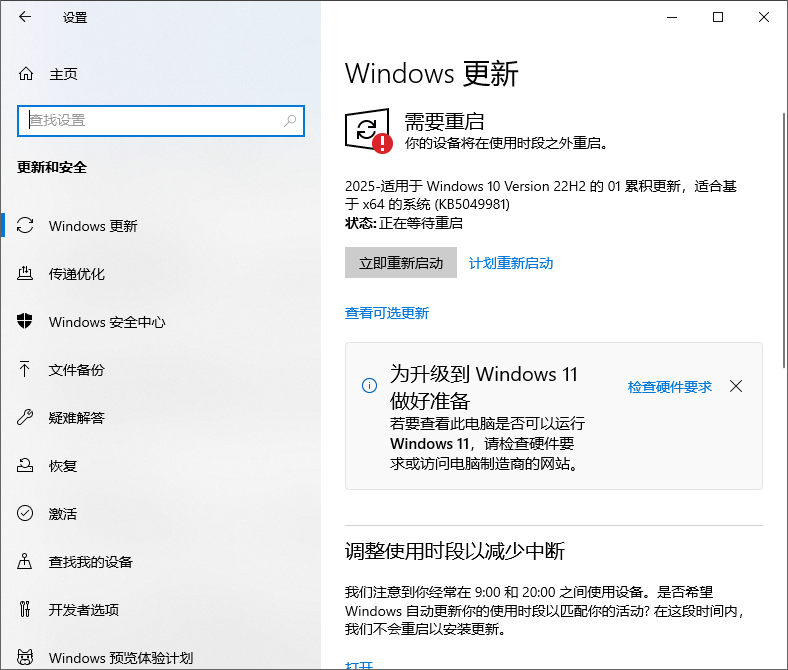The height and width of the screenshot is (670, 788).
Task: Select the Windows 更新 sync icon
Action: 25,225
